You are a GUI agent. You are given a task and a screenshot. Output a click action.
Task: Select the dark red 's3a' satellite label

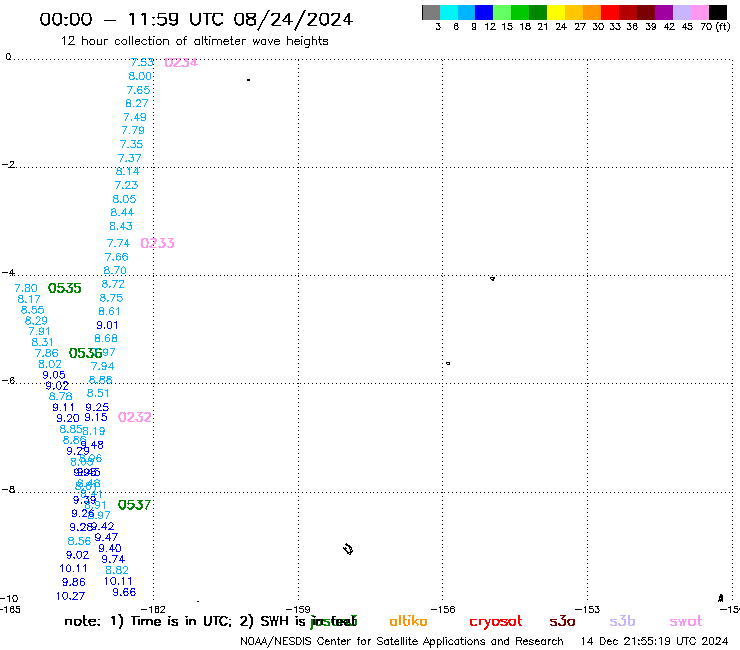click(562, 622)
